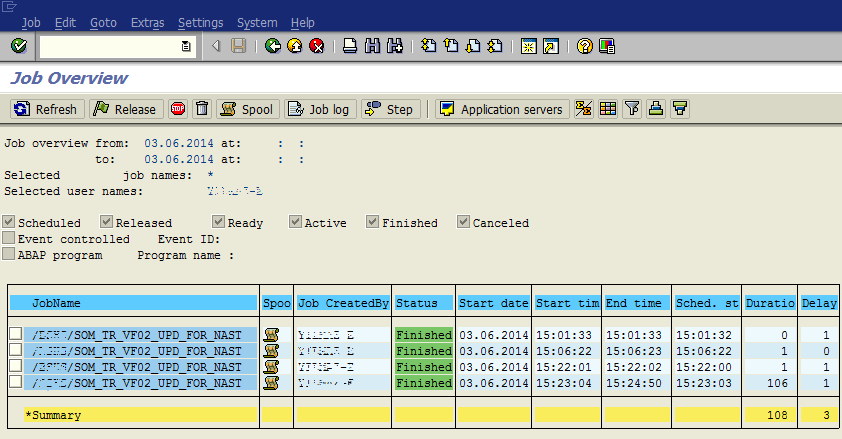Image resolution: width=842 pixels, height=439 pixels.
Task: Select checkbox for job started 15:23:04
Action: (16, 382)
